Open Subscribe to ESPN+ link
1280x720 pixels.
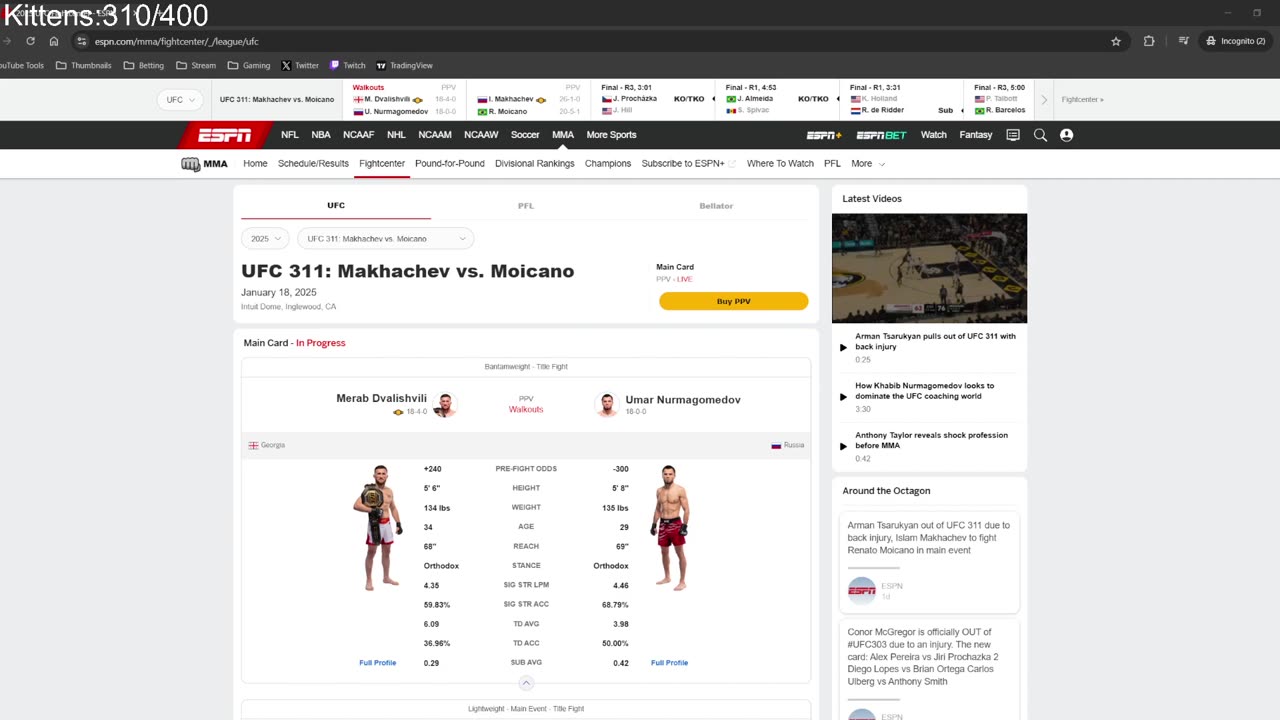[688, 164]
